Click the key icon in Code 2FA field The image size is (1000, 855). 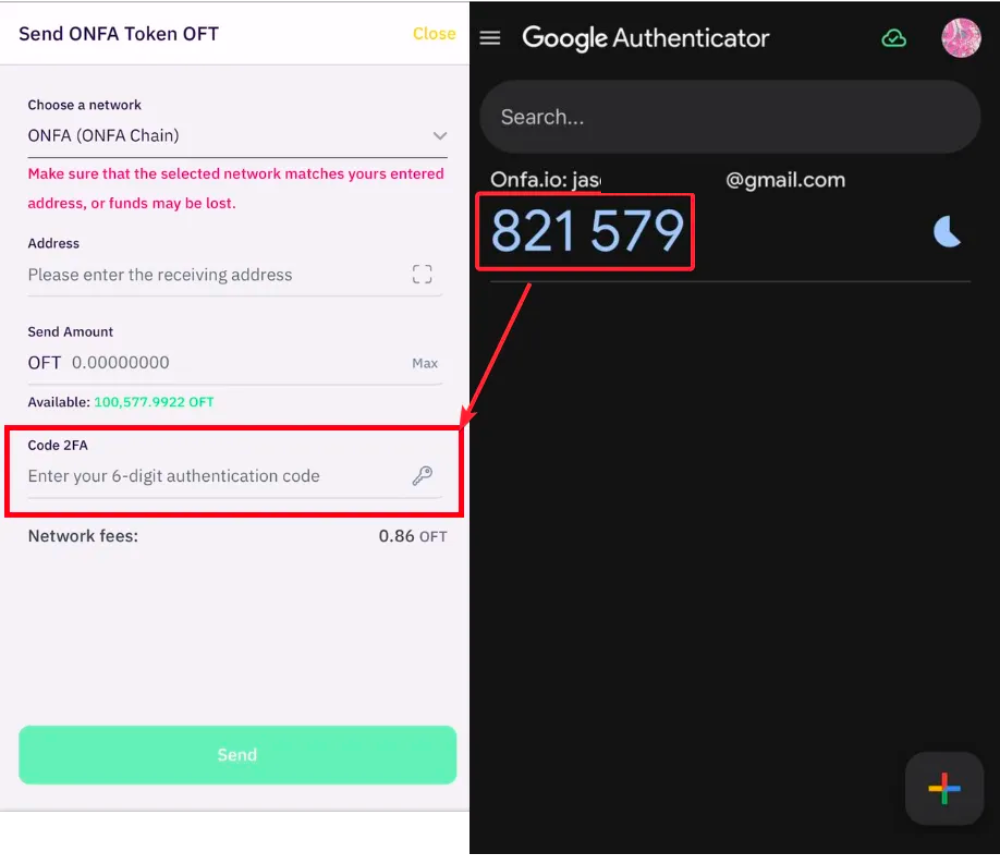422,476
